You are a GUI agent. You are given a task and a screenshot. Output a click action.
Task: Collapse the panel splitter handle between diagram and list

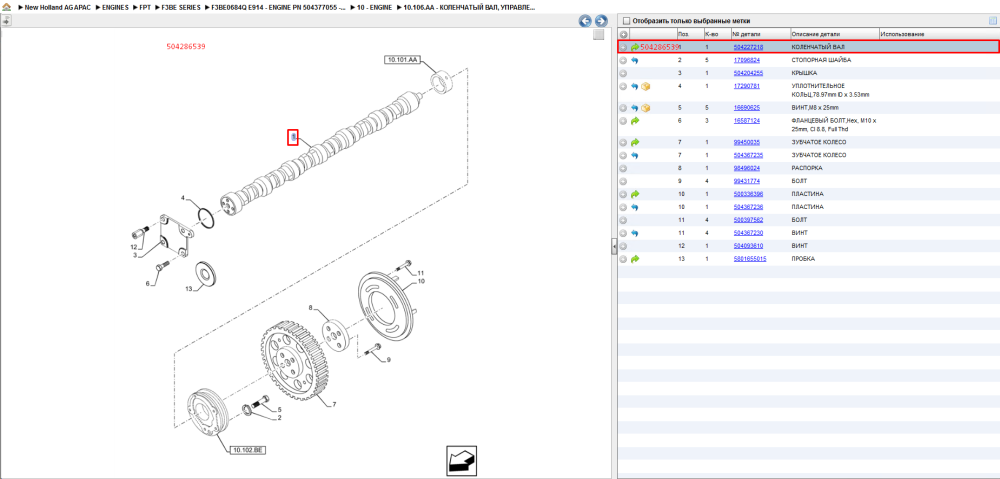point(614,246)
